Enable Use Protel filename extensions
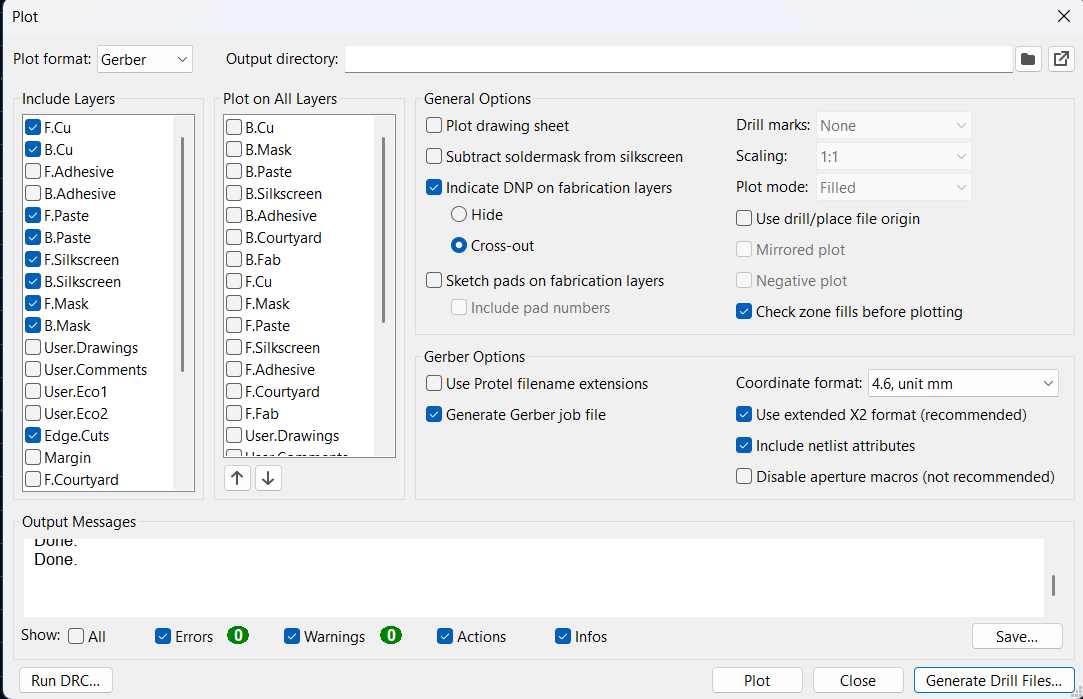 [x=434, y=384]
